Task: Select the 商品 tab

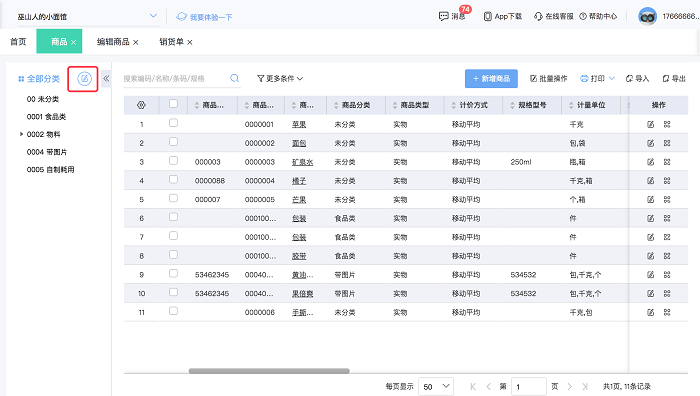Action: [x=59, y=42]
